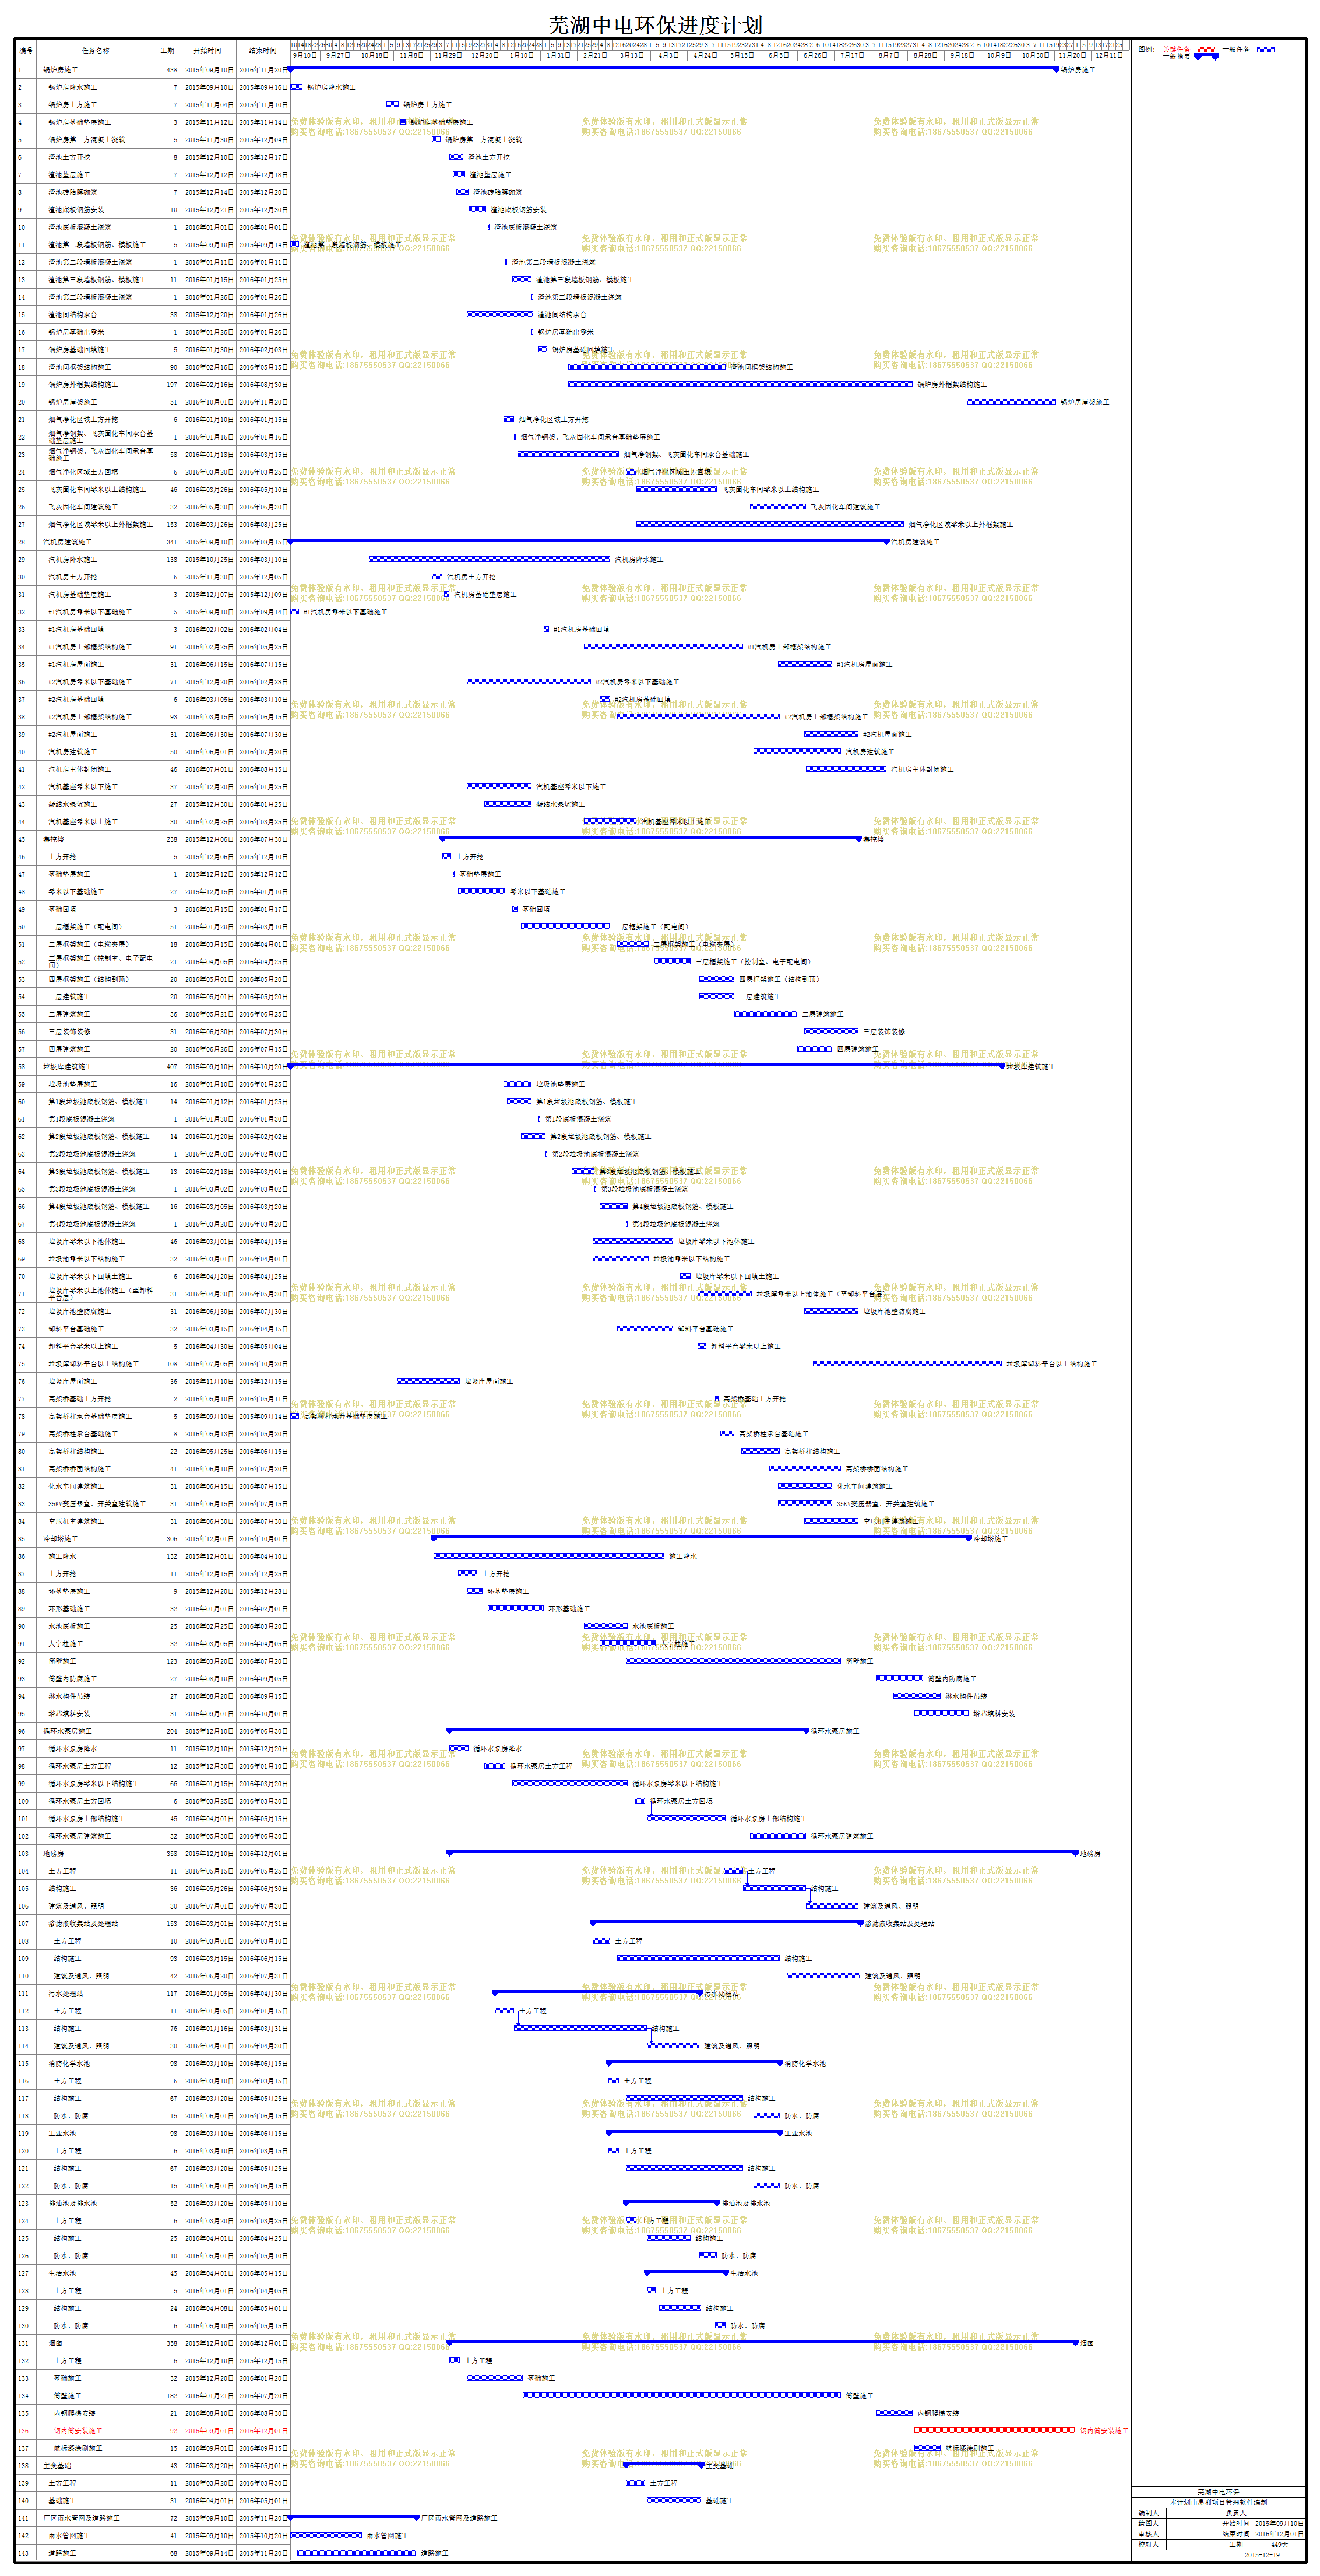Click the 厂区雨水管网及道路施工 summary bar
The height and width of the screenshot is (2576, 1320).
click(353, 2517)
